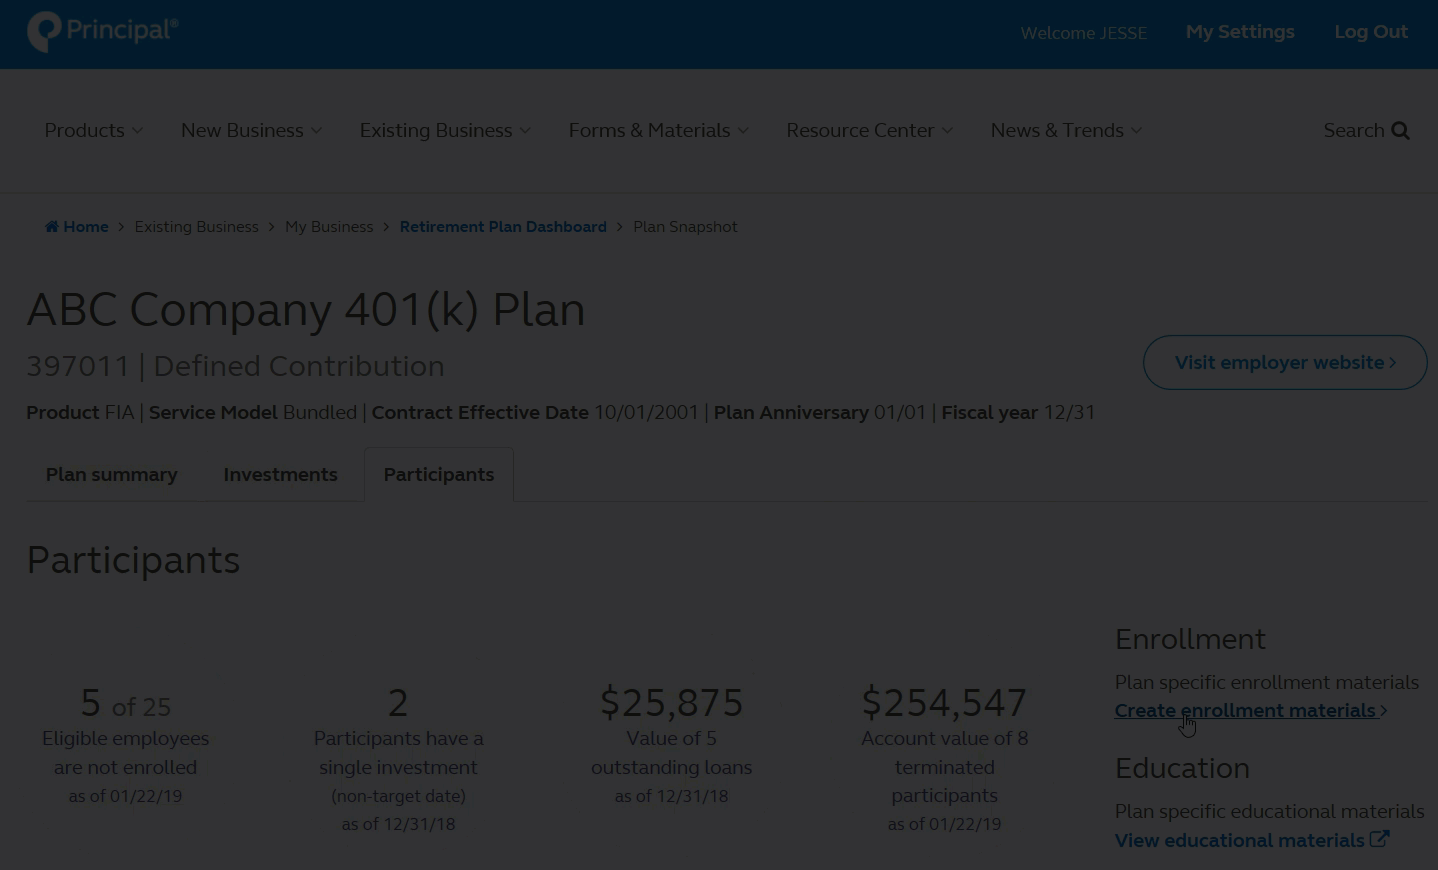Open the View educational materials link
Viewport: 1438px width, 870px height.
click(x=1239, y=841)
